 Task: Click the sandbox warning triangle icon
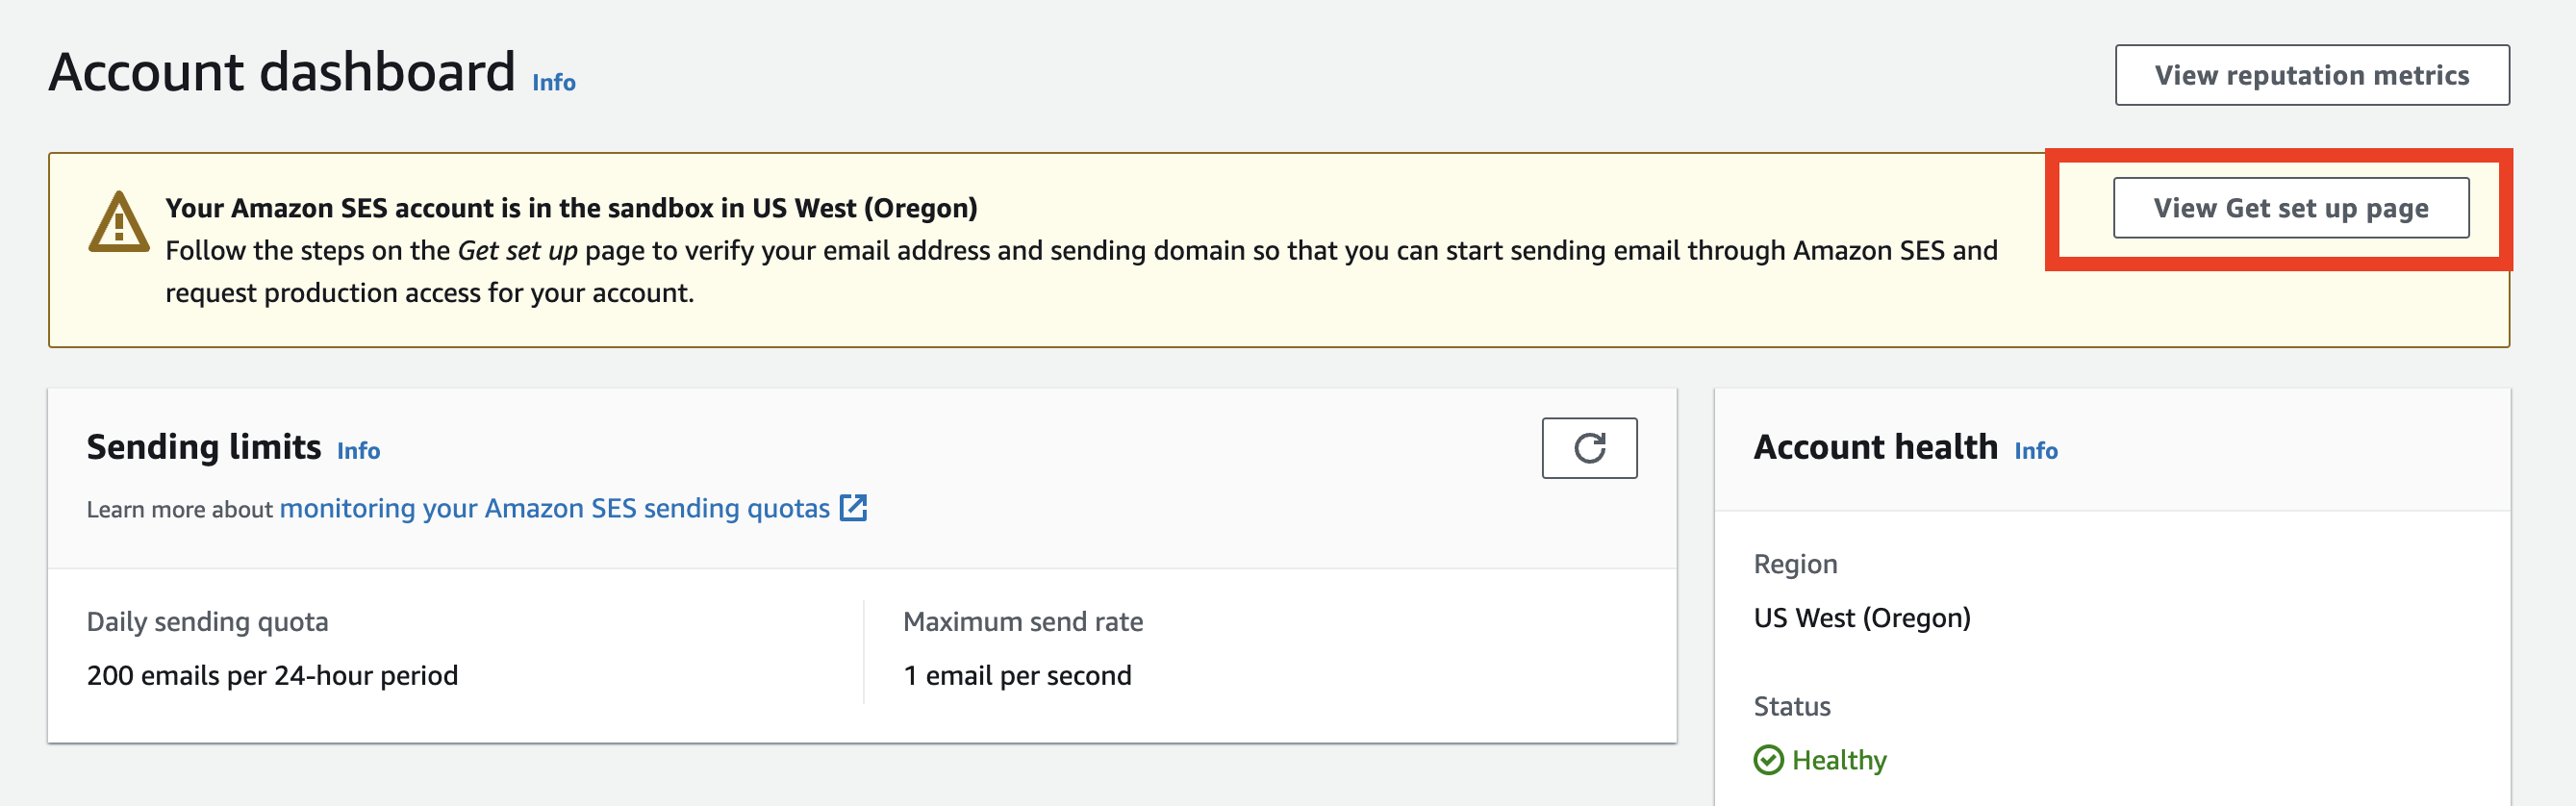click(119, 223)
